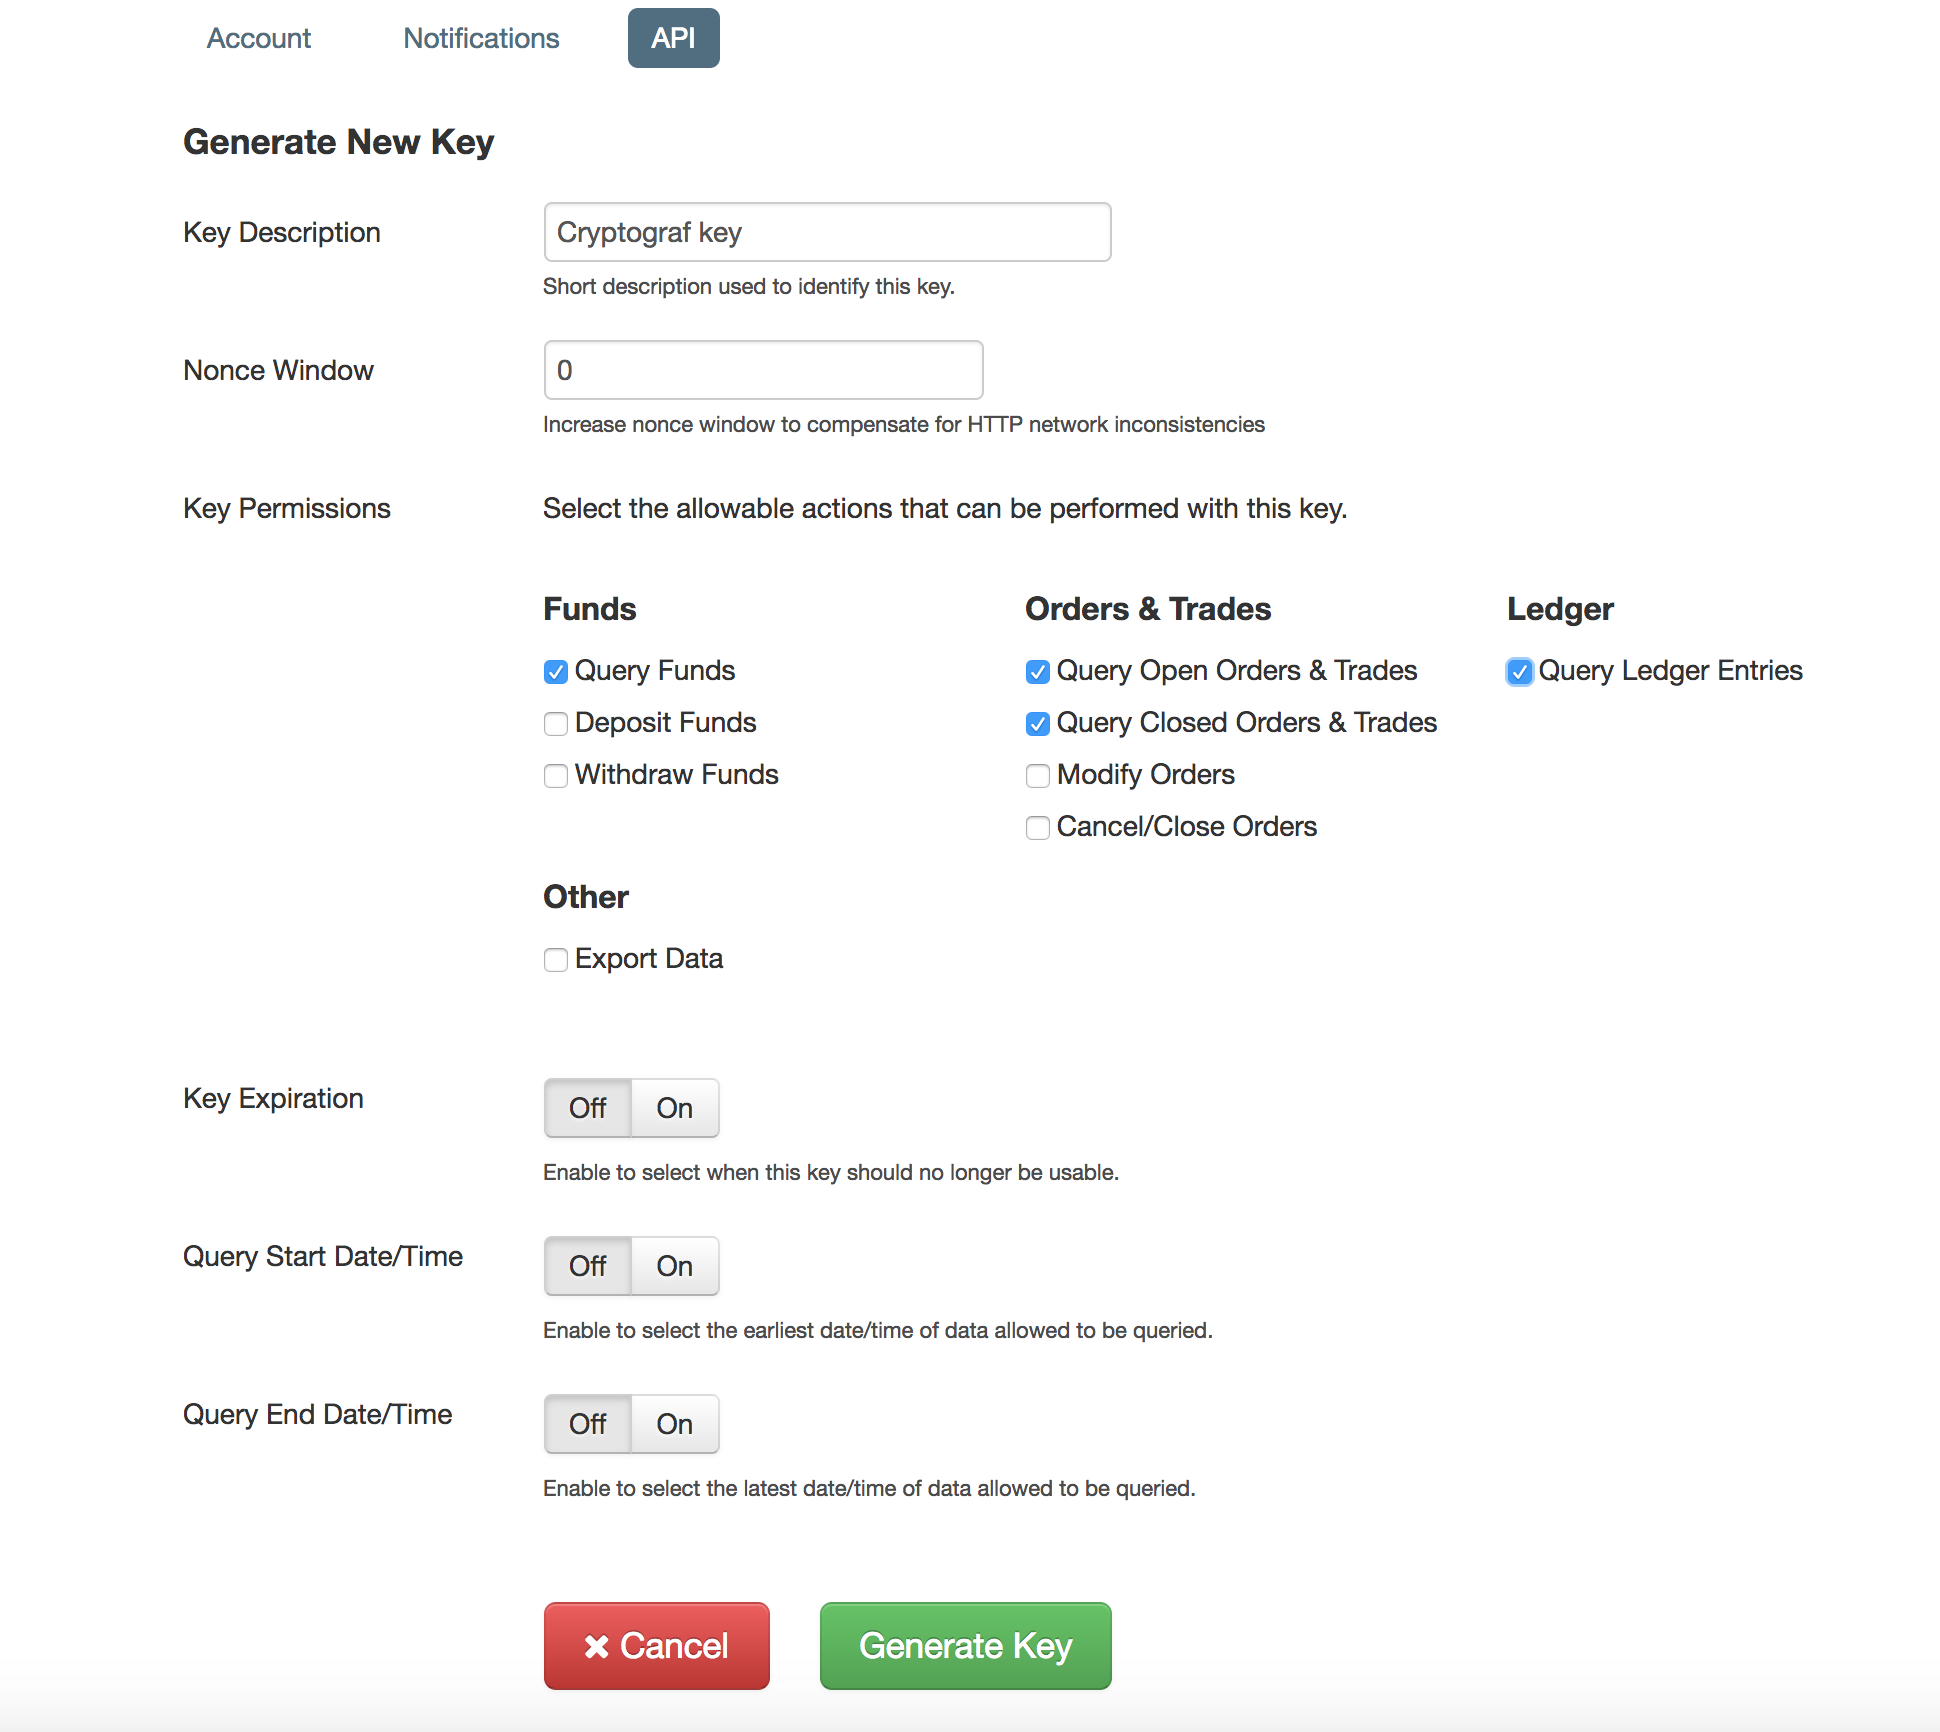Enable the Export Data checkbox

coord(556,960)
